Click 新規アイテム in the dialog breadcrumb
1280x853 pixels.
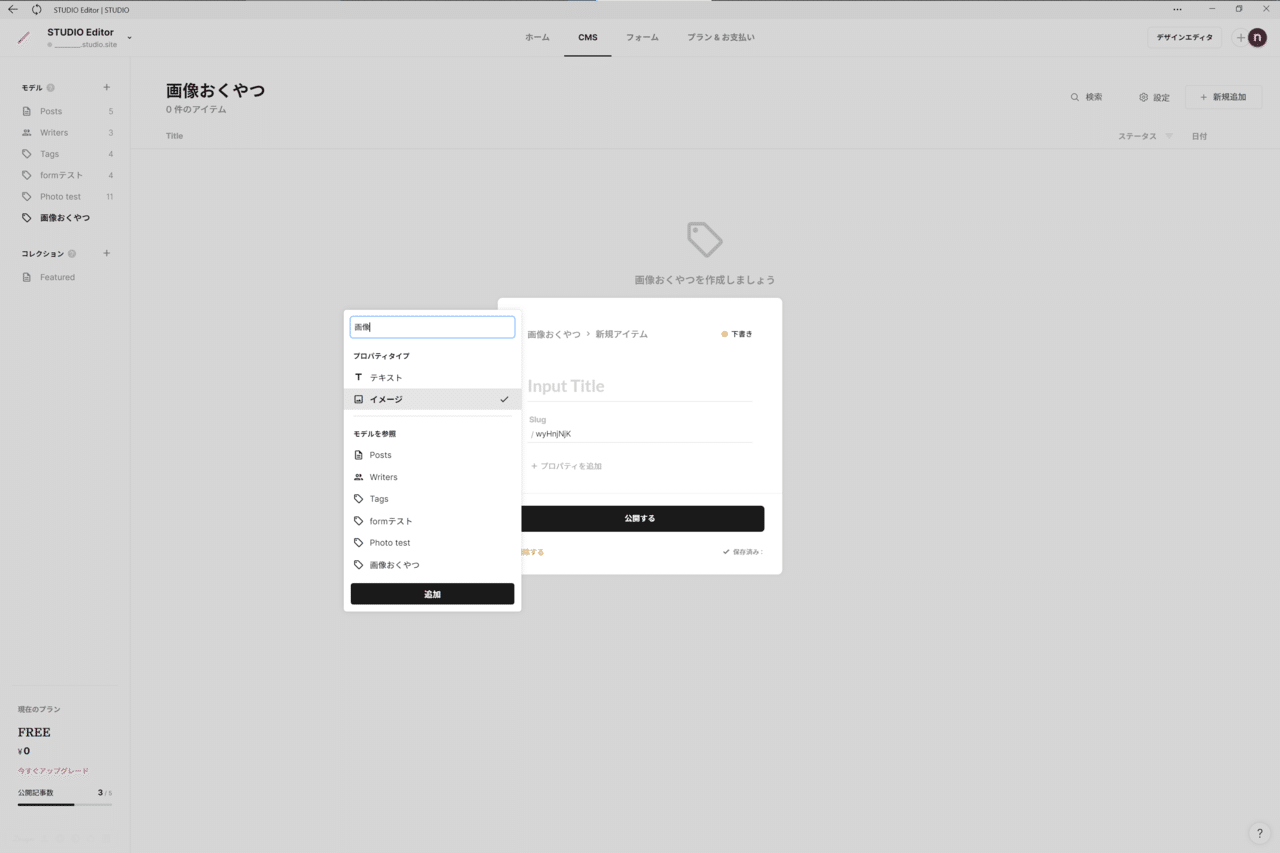tap(622, 334)
